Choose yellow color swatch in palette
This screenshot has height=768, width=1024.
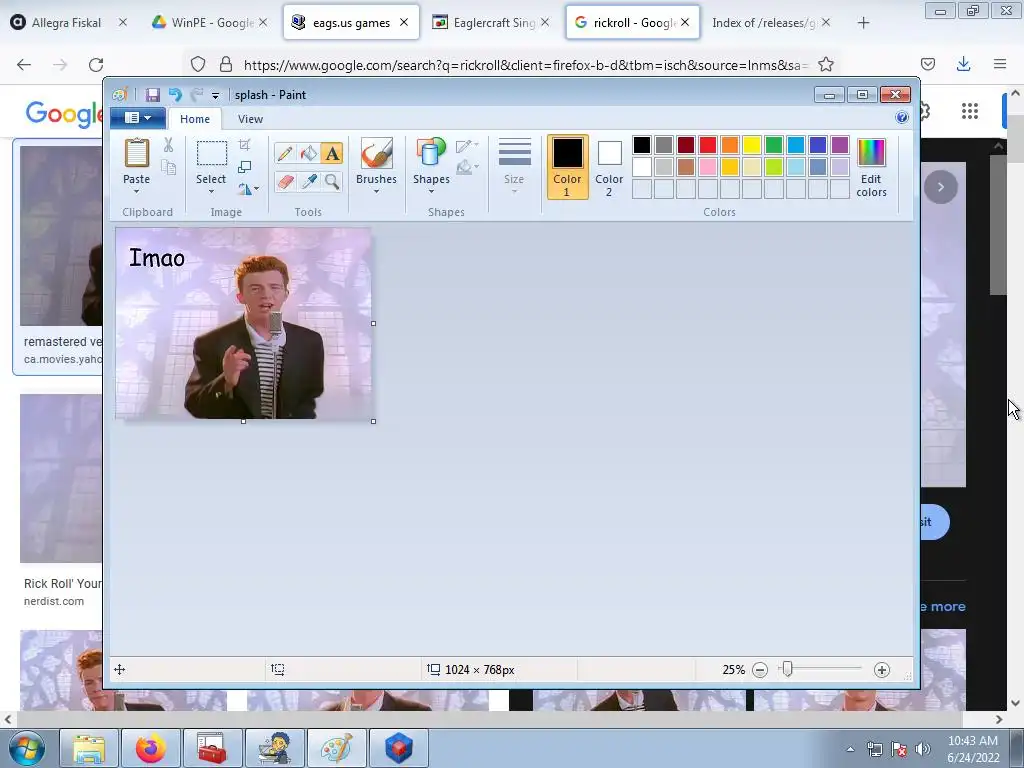tap(752, 145)
